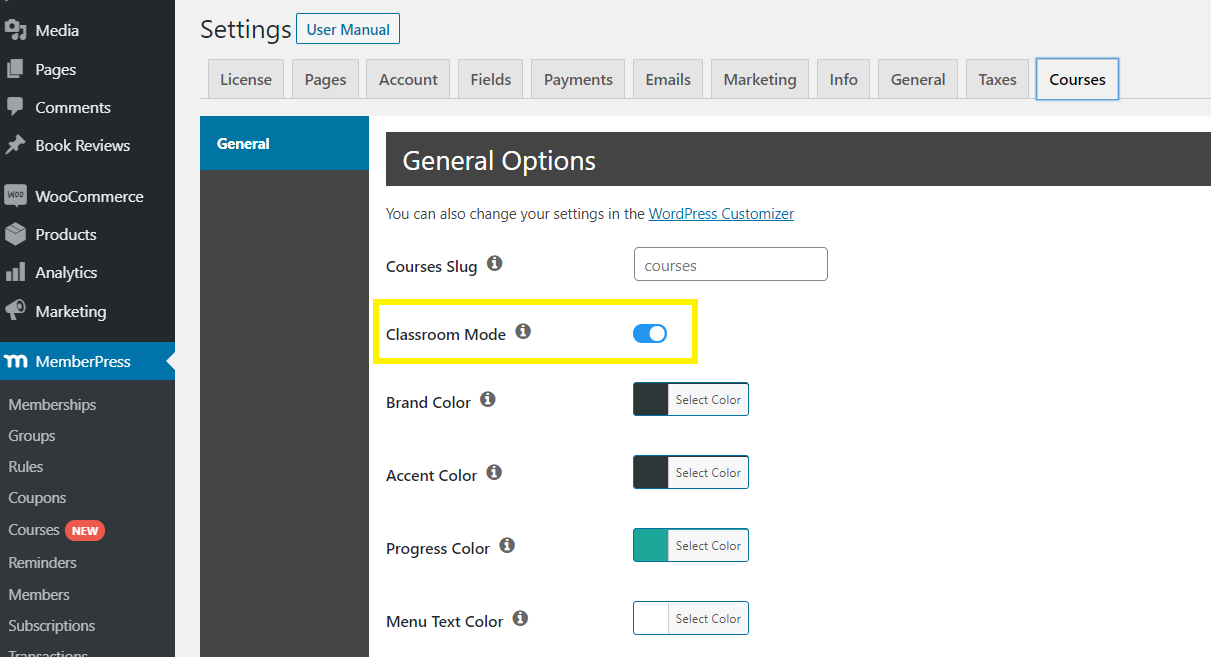Open Courses NEW submenu item
Screen dimensions: 1211x657
coord(56,530)
